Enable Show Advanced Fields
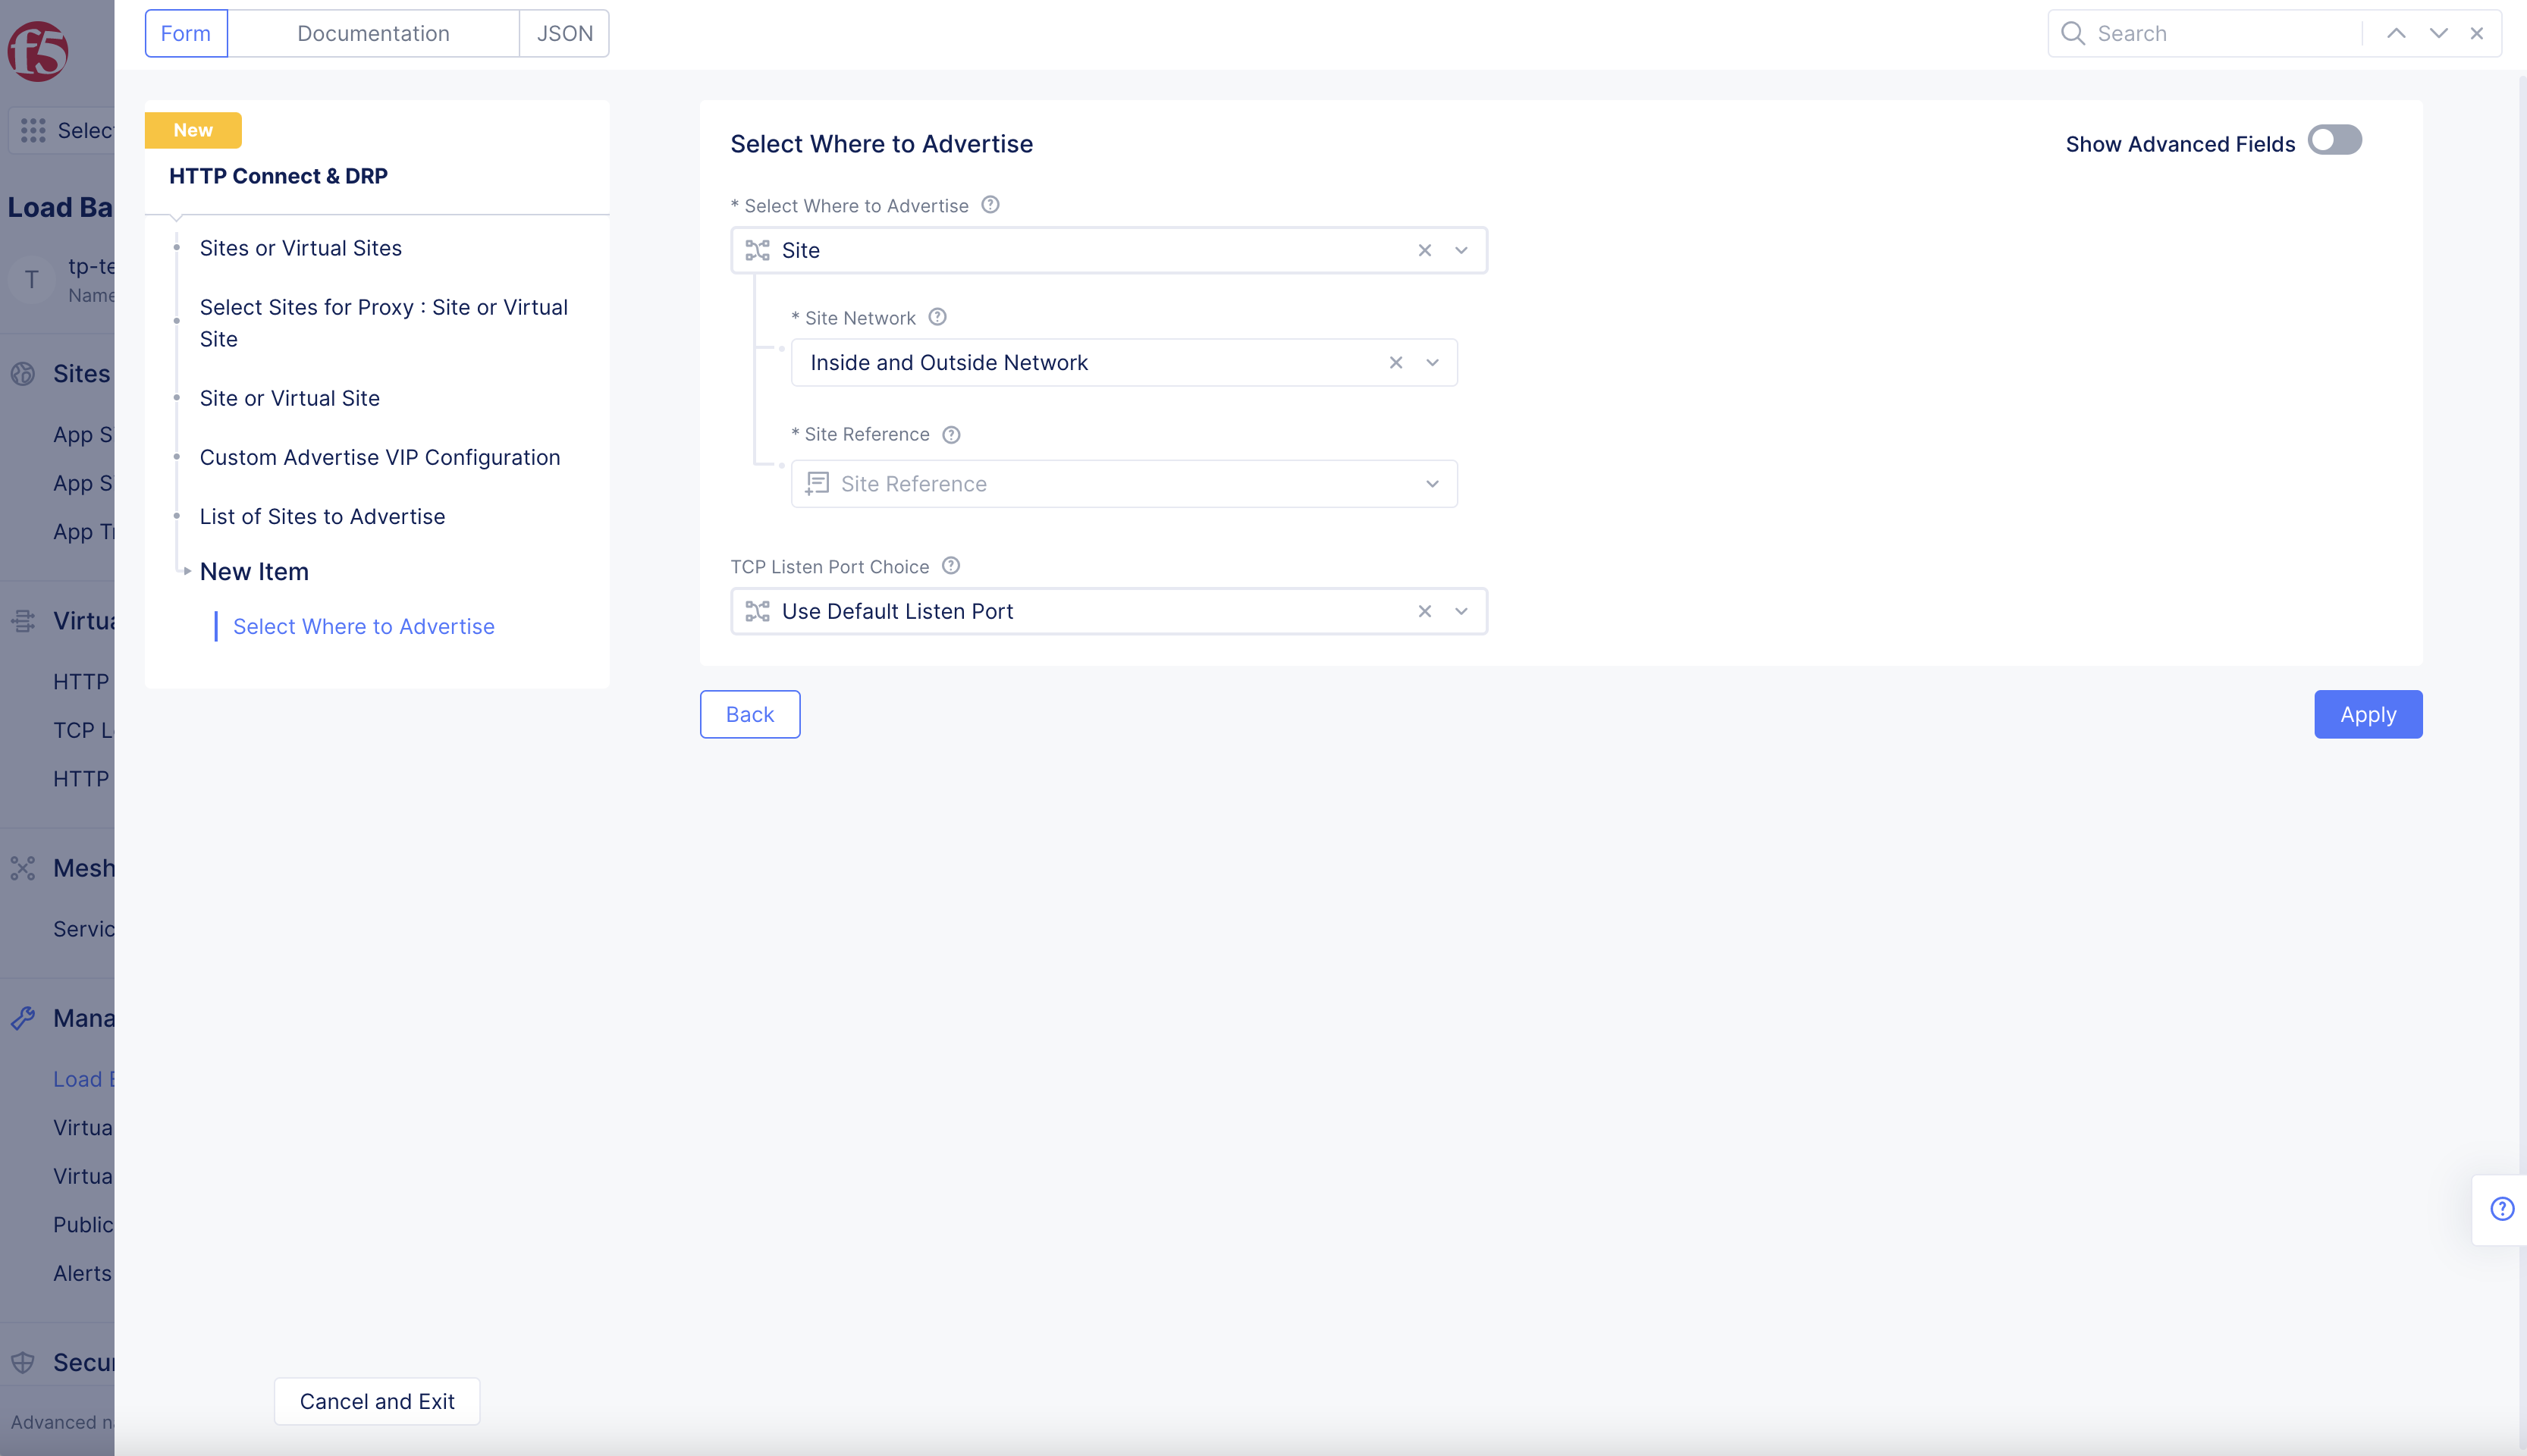This screenshot has height=1456, width=2527. point(2335,141)
